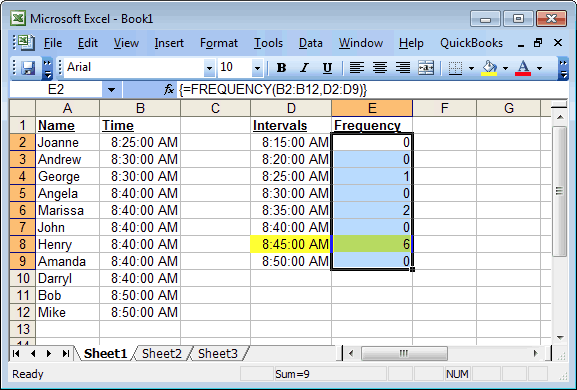Restore the workbook window in menu bar
577x390 pixels.
[x=538, y=43]
